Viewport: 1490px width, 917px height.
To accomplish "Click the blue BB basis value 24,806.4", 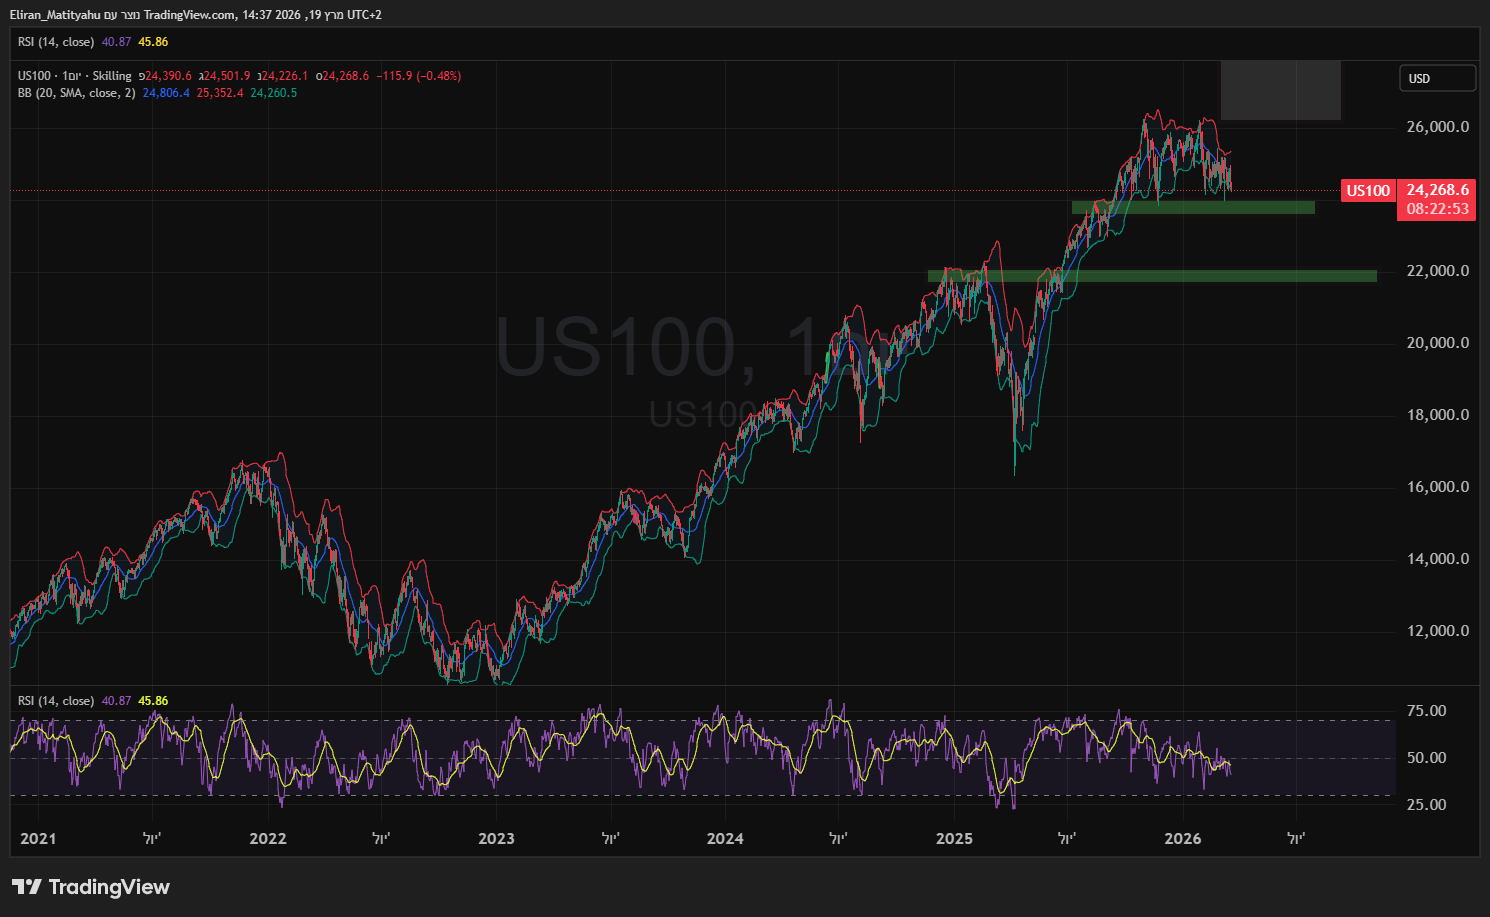I will coord(166,93).
